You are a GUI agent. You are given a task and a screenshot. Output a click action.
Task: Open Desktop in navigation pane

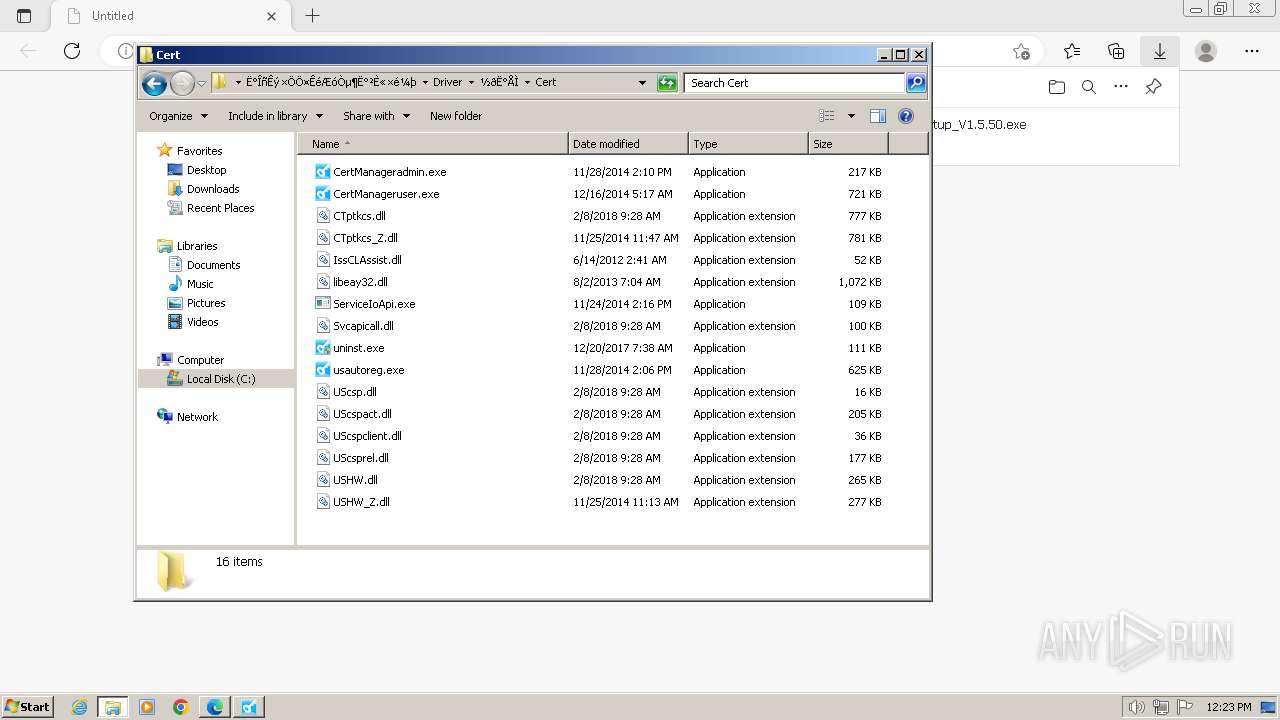point(206,170)
